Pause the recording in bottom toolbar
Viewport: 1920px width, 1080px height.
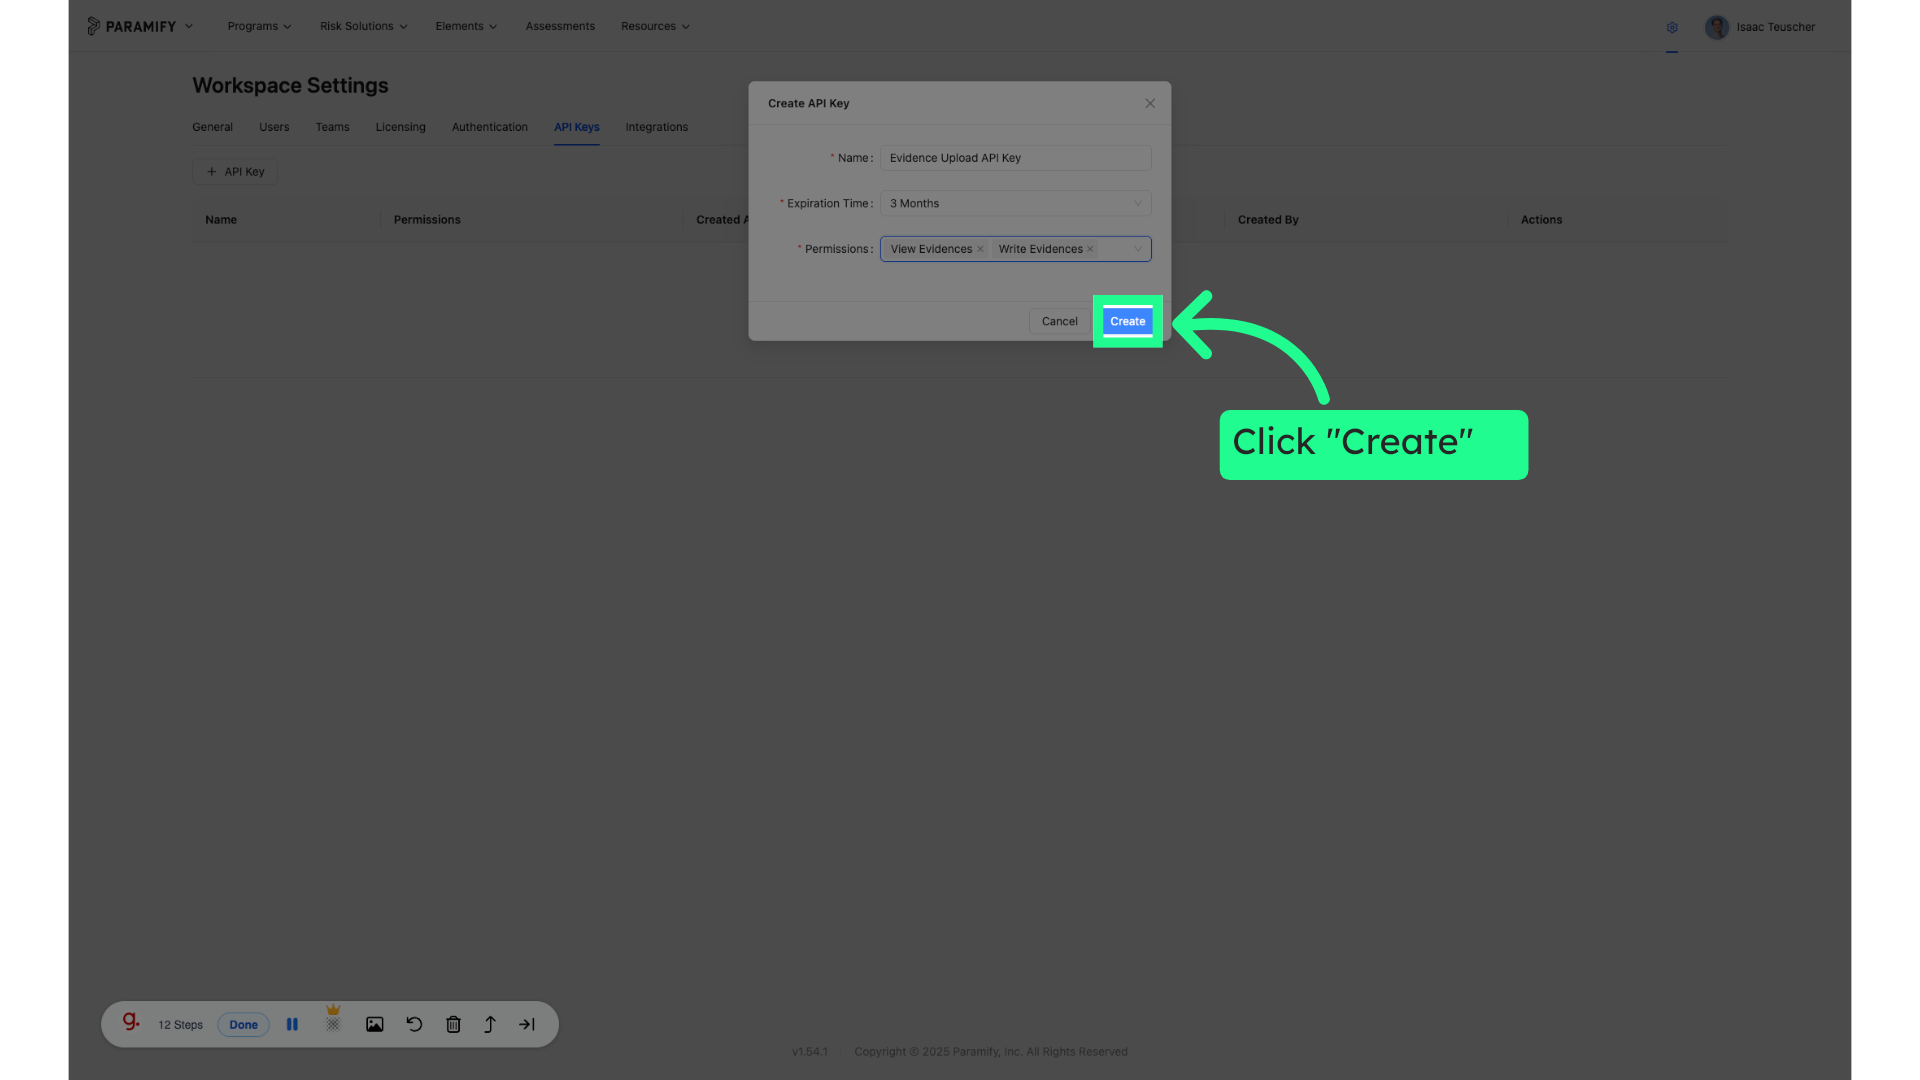[292, 1024]
